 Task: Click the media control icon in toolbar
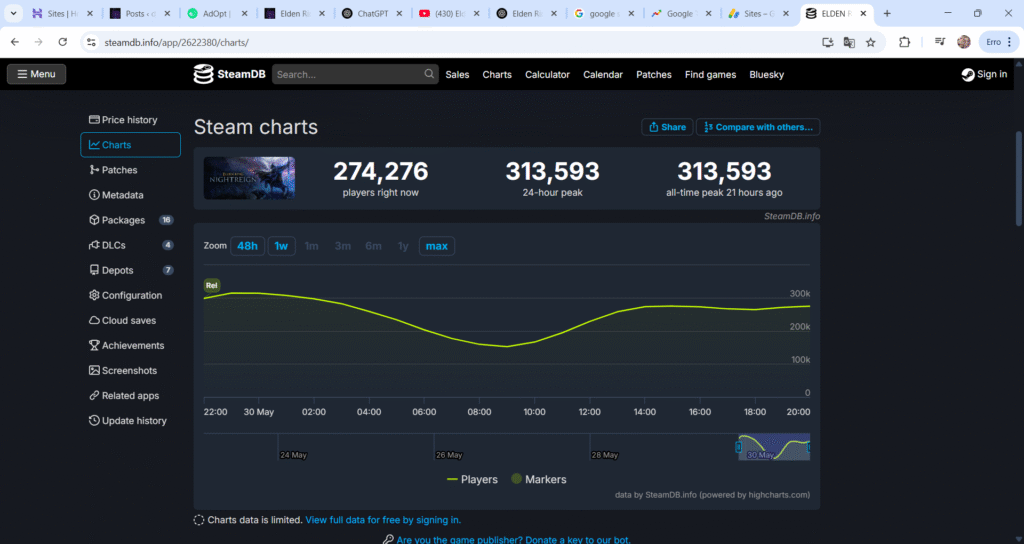[x=940, y=42]
